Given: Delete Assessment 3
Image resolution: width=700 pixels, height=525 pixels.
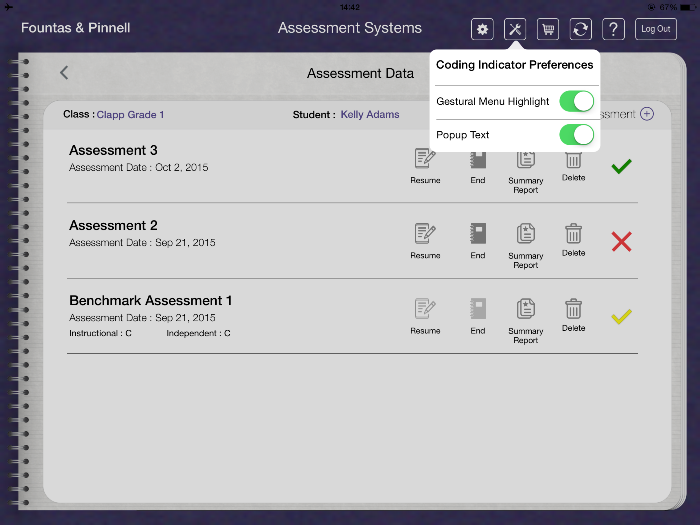Looking at the screenshot, I should point(573,167).
